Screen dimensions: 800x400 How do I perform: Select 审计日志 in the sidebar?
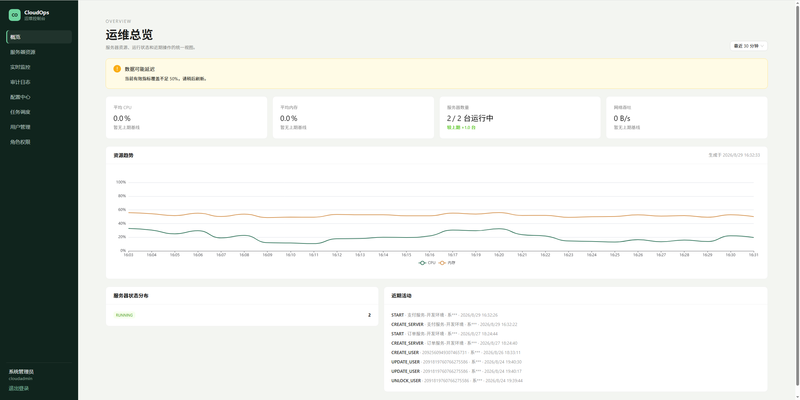(39, 82)
